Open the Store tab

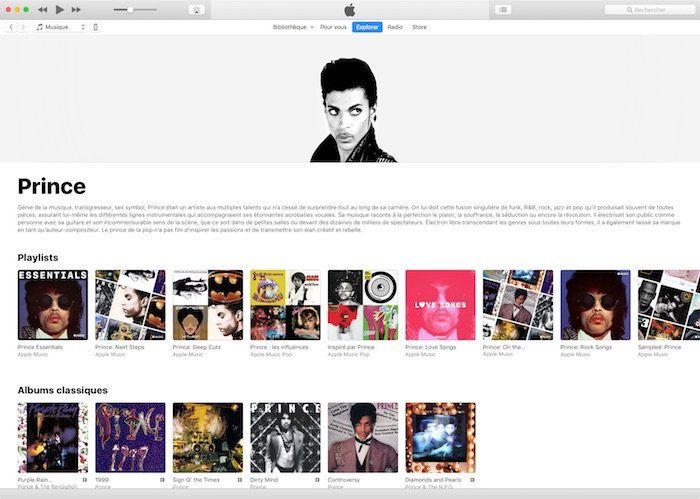pos(419,27)
